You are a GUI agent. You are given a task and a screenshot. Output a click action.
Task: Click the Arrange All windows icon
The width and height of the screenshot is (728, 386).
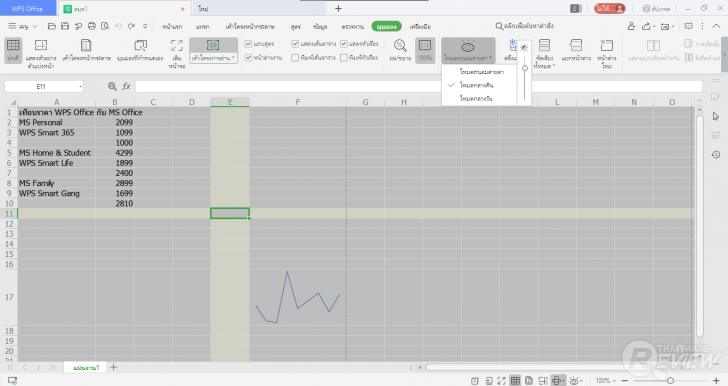544,45
